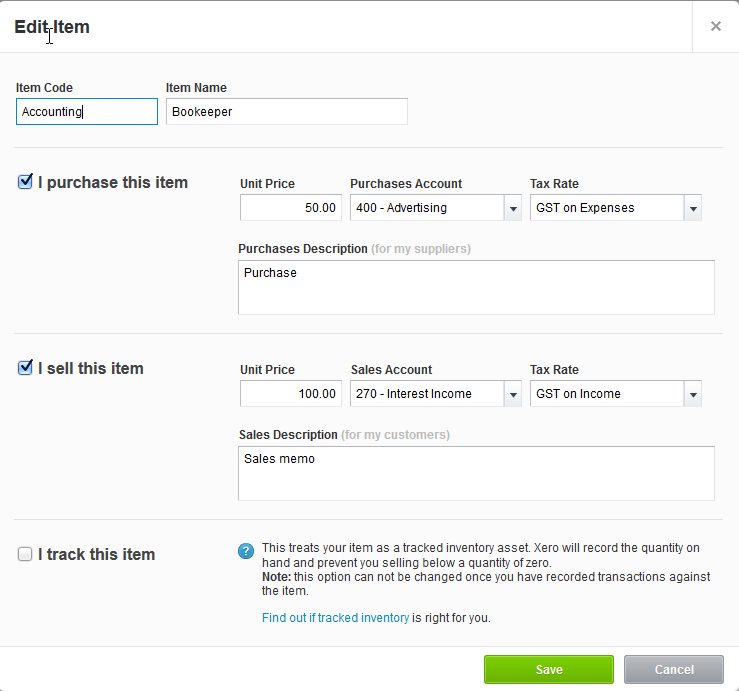
Task: Click the 'Purchases Description' label
Action: click(303, 249)
